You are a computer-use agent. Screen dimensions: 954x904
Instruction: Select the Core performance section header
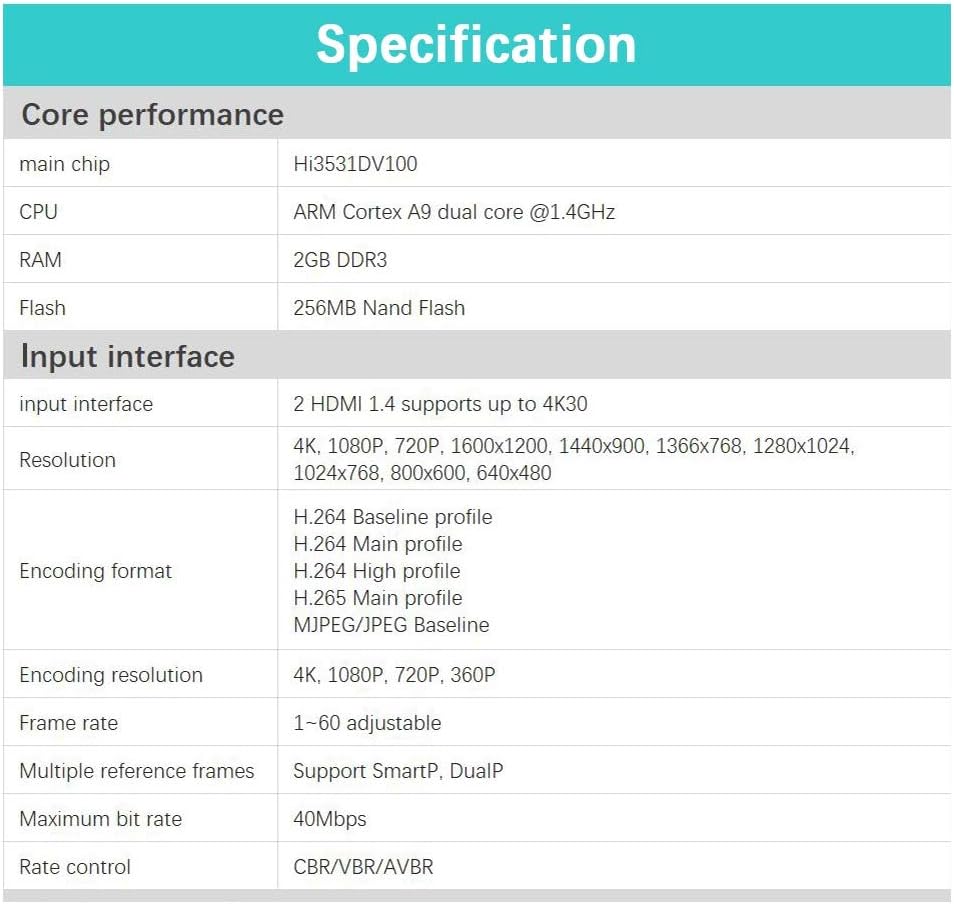click(152, 115)
